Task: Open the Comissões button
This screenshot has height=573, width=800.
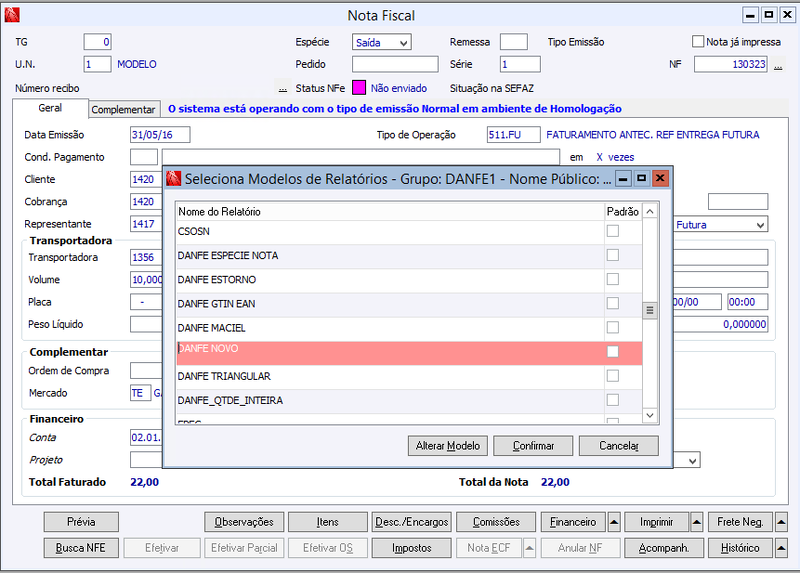Action: click(496, 522)
